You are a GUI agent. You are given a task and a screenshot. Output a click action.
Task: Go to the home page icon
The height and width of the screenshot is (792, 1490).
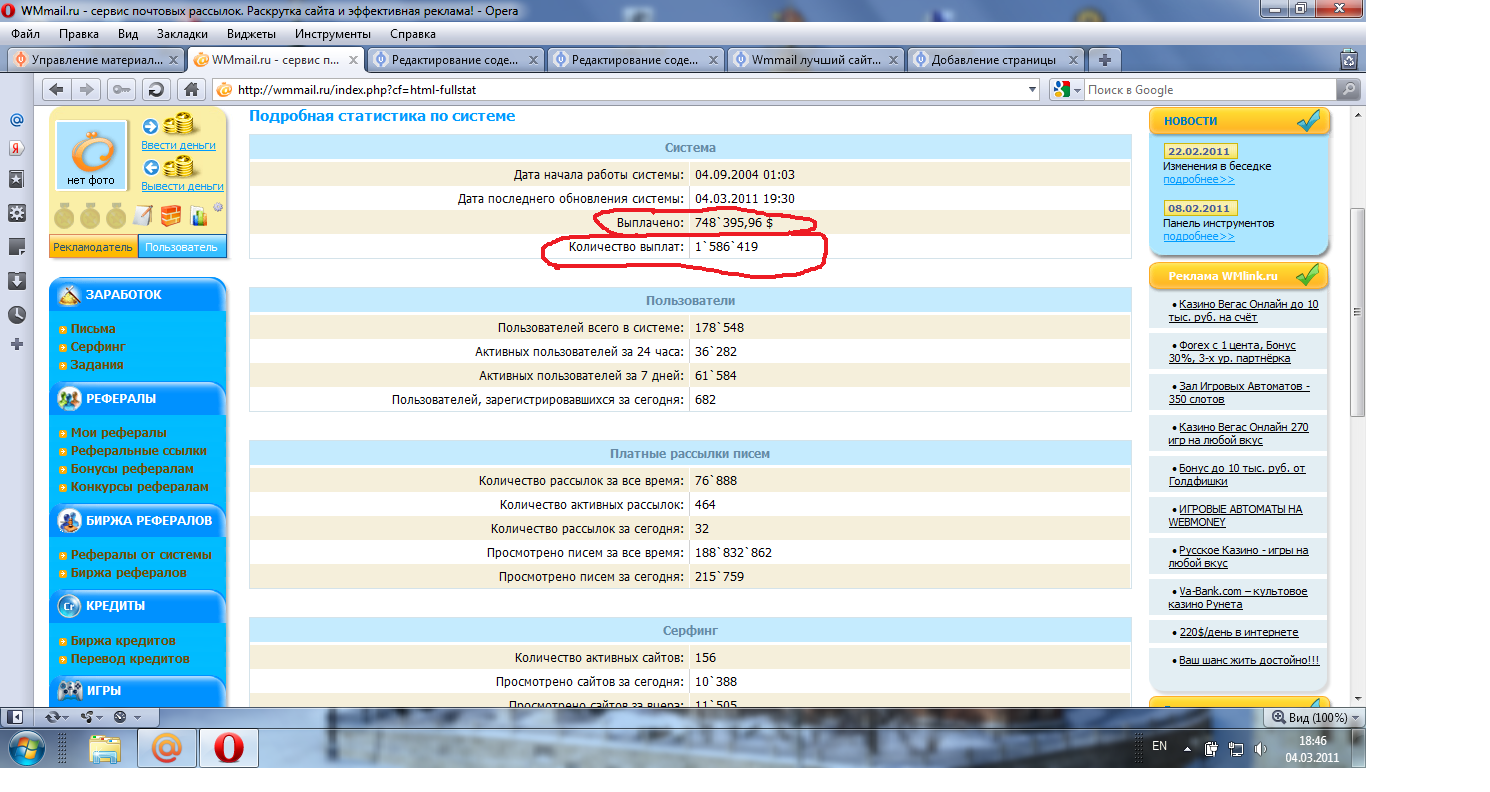pos(191,90)
